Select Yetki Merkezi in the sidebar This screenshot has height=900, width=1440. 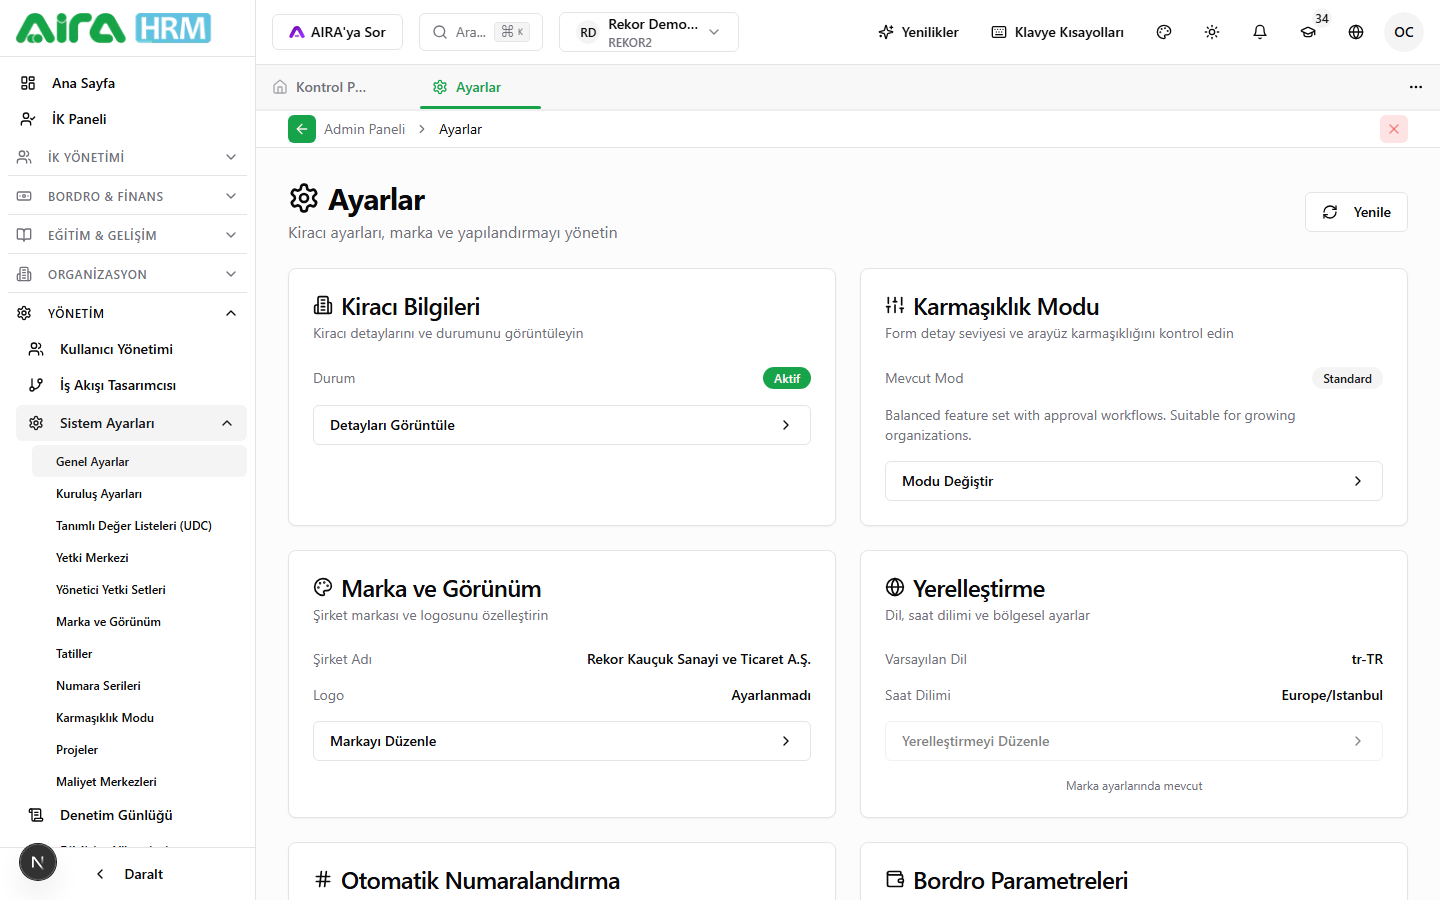[92, 558]
